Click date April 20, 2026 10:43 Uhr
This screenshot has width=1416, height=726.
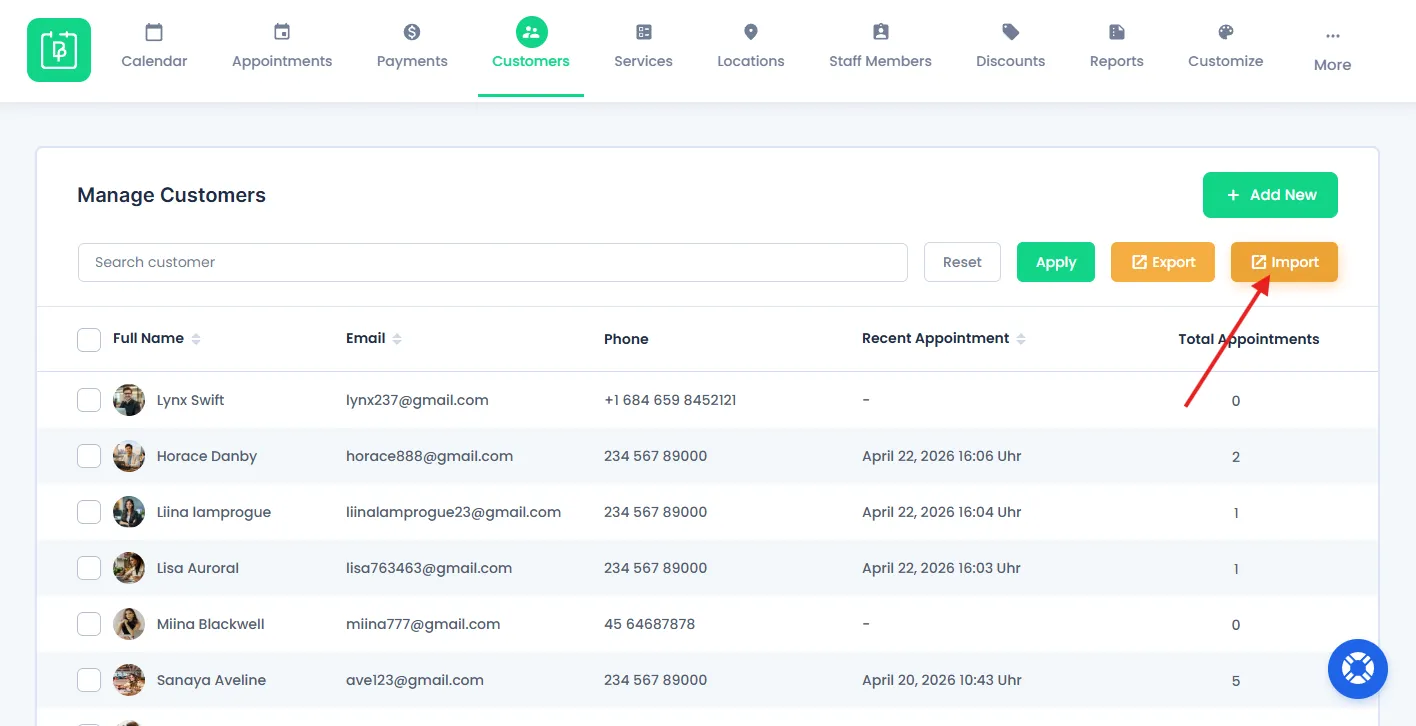(x=942, y=680)
